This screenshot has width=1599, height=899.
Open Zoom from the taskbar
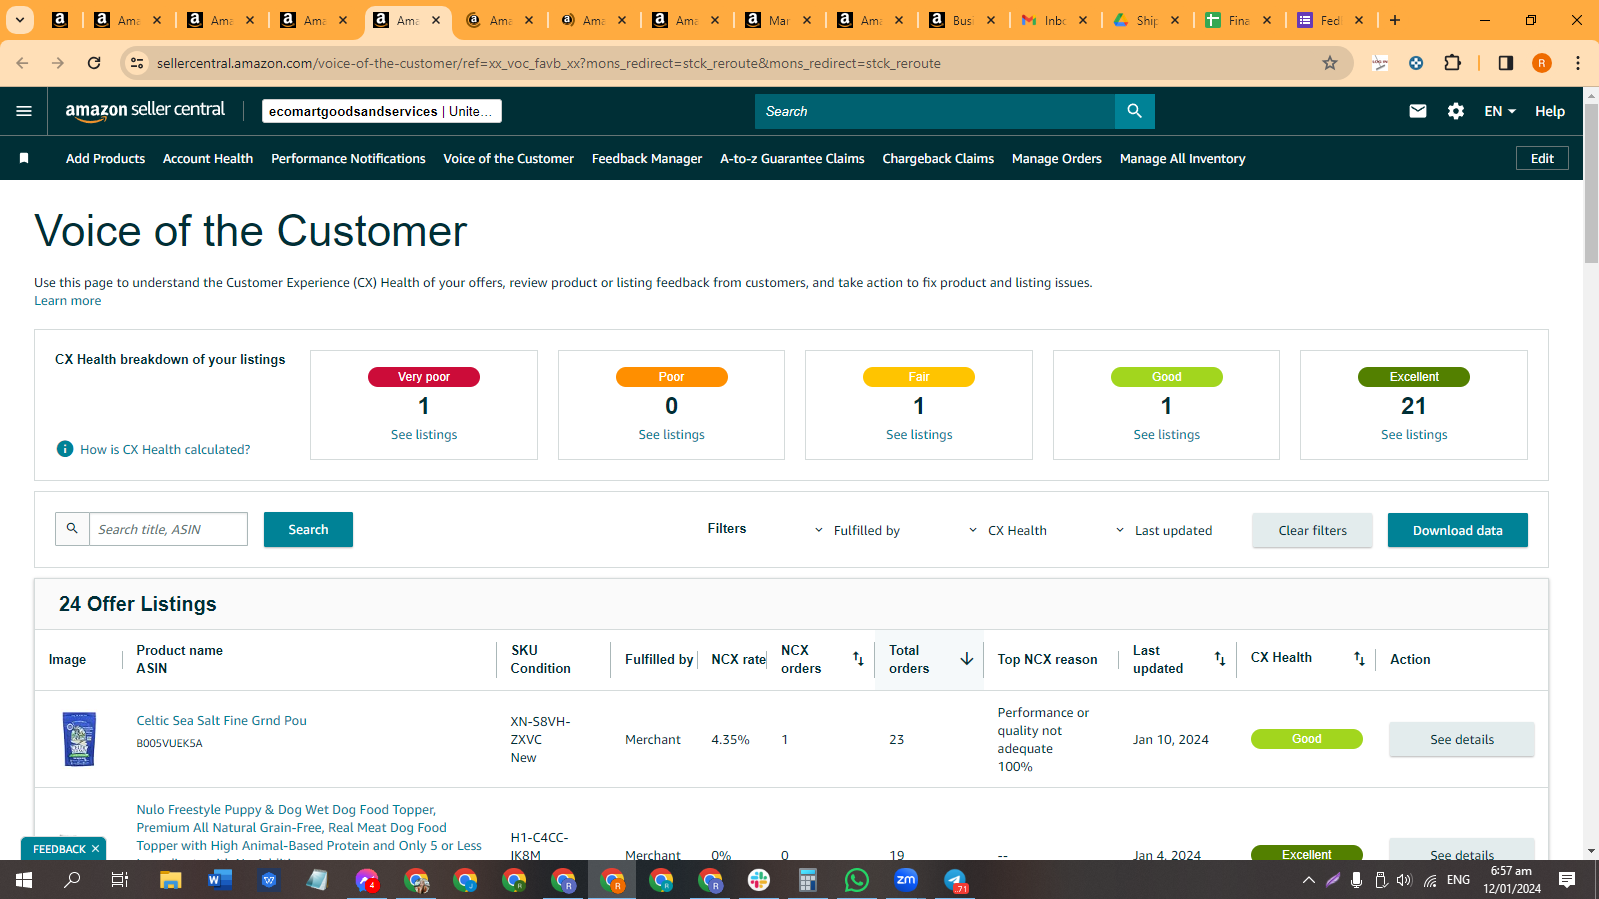906,880
